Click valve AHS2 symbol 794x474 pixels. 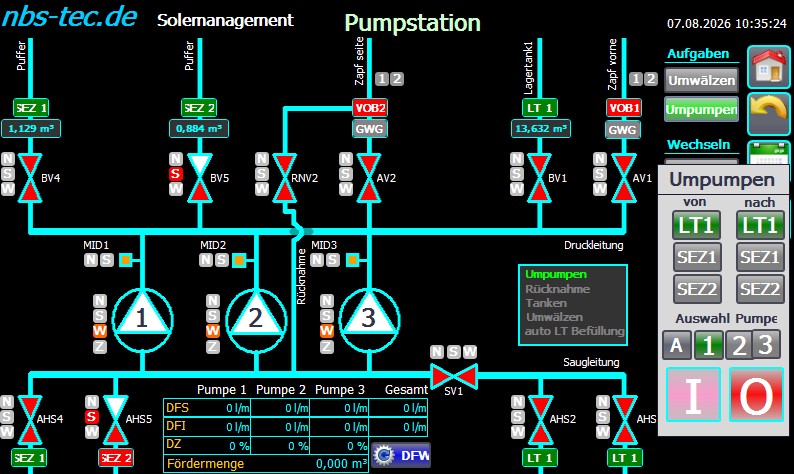(540, 420)
